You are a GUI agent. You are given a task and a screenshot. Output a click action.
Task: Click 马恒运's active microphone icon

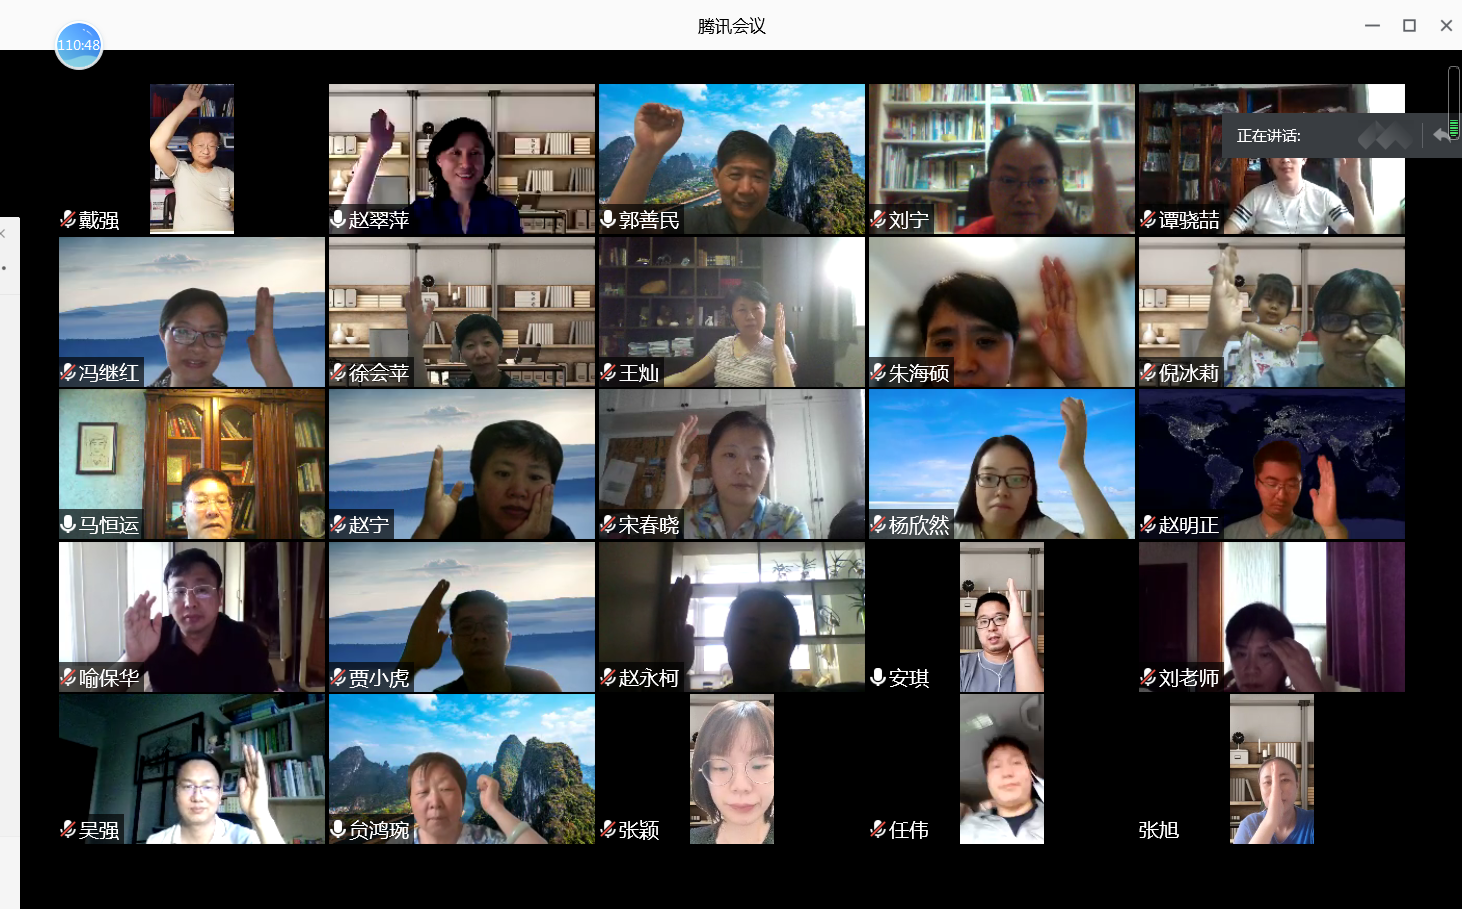point(68,524)
